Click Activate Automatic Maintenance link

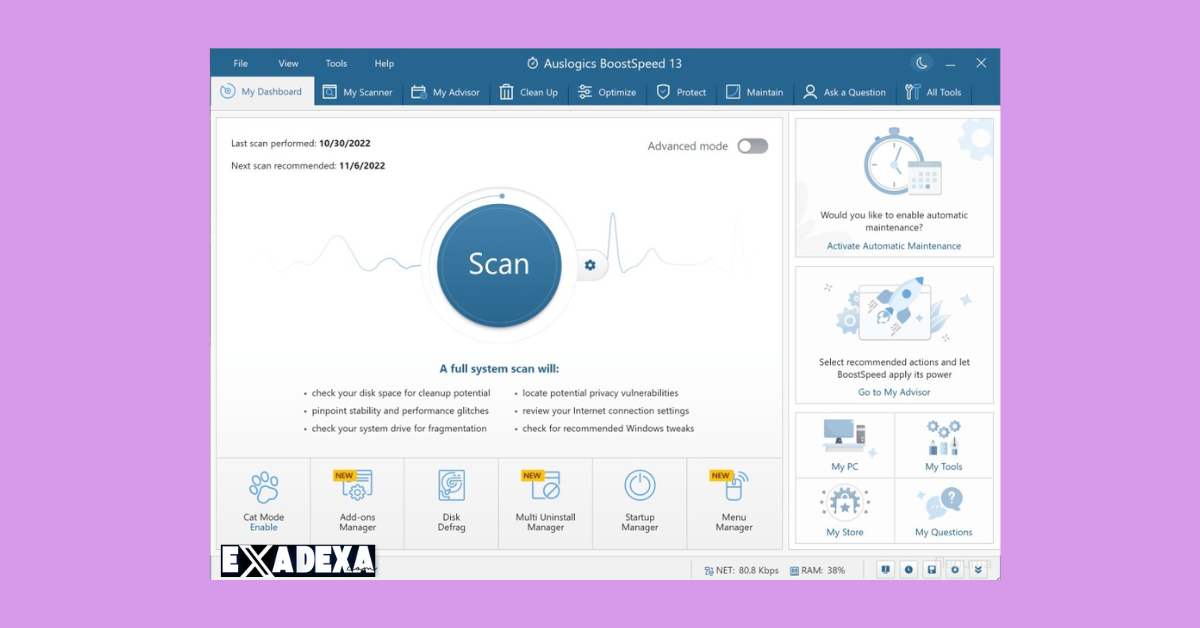[x=893, y=245]
